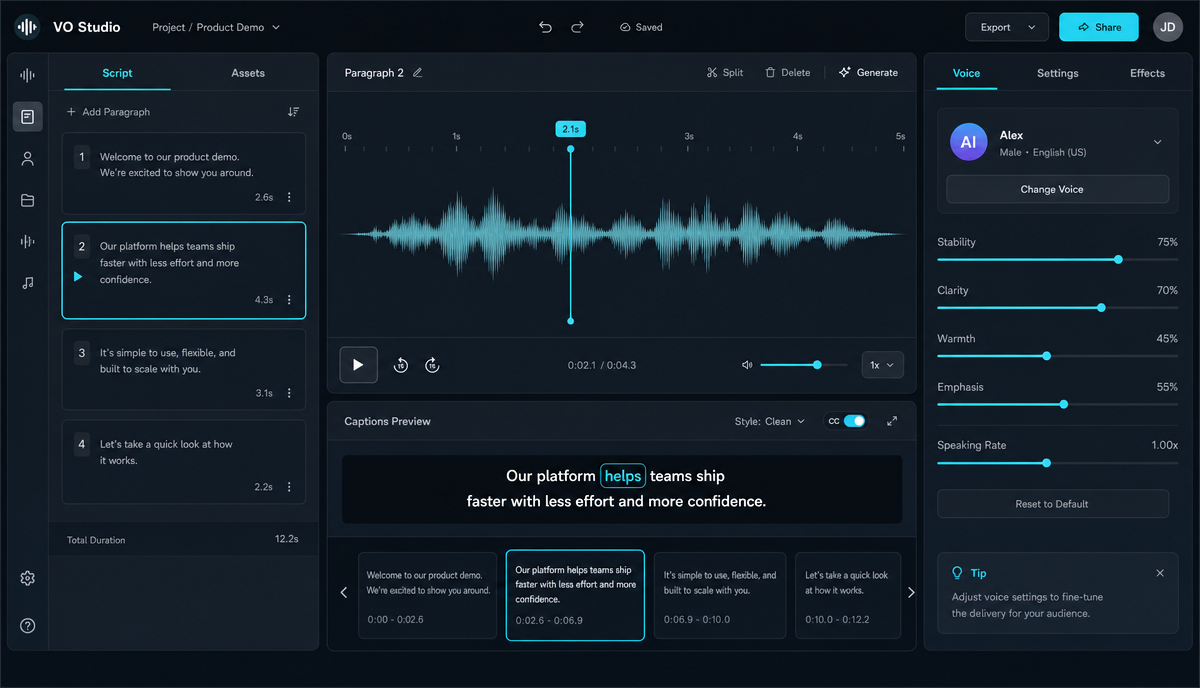Expand captions preview to fullscreen
Viewport: 1200px width, 688px height.
coord(892,421)
